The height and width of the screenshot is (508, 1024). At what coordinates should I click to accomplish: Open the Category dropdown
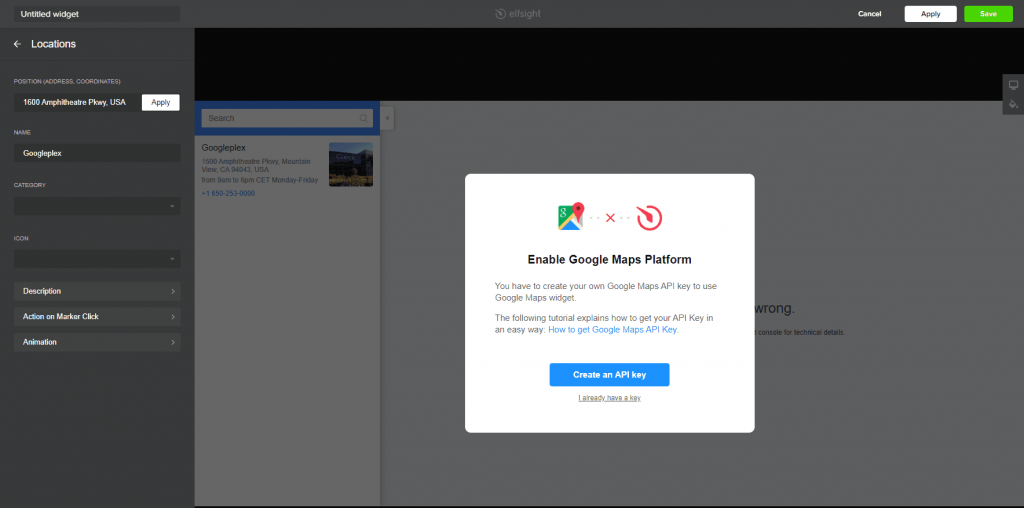point(97,206)
